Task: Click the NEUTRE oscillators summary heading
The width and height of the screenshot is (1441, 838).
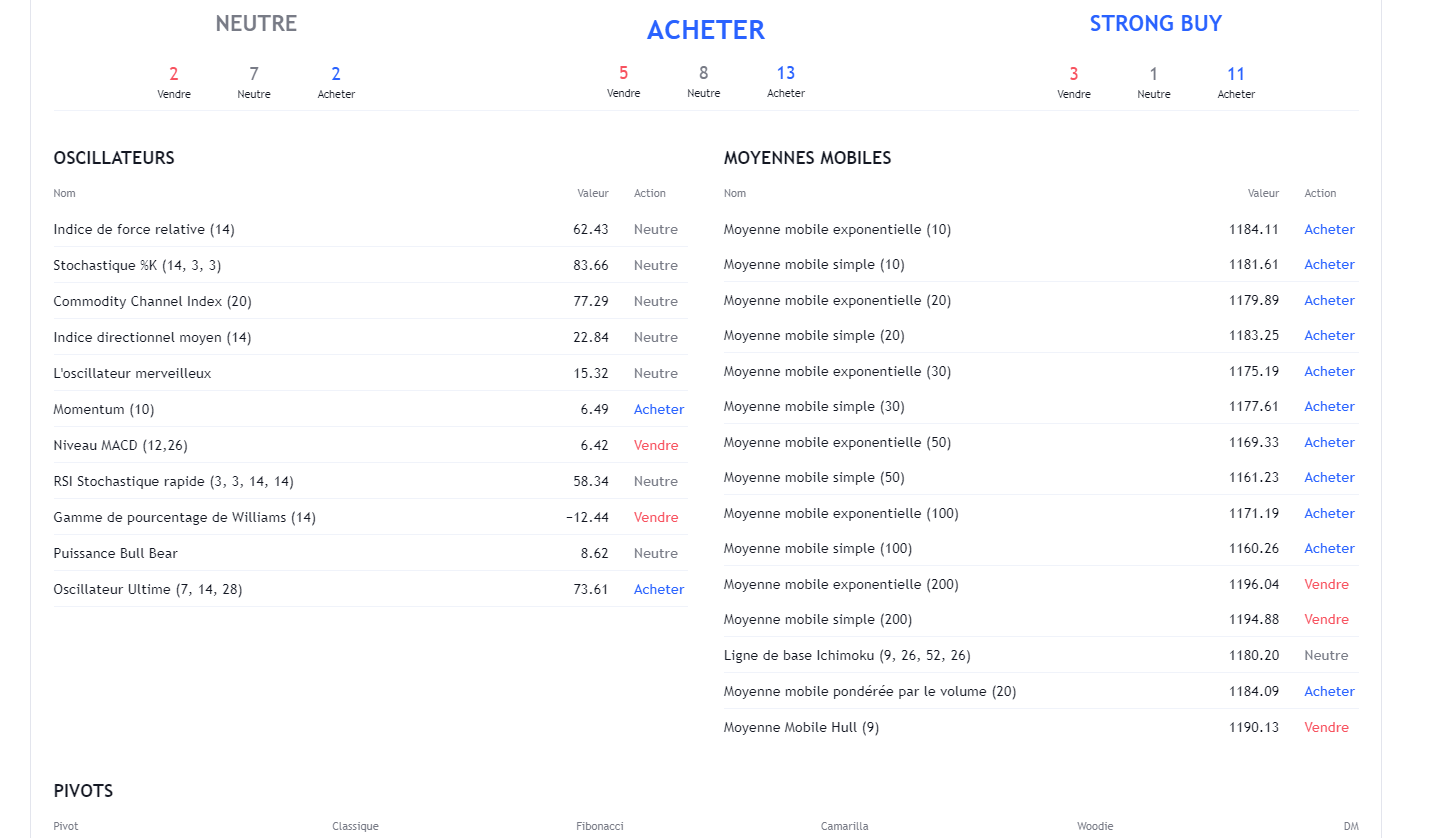Action: pos(256,24)
